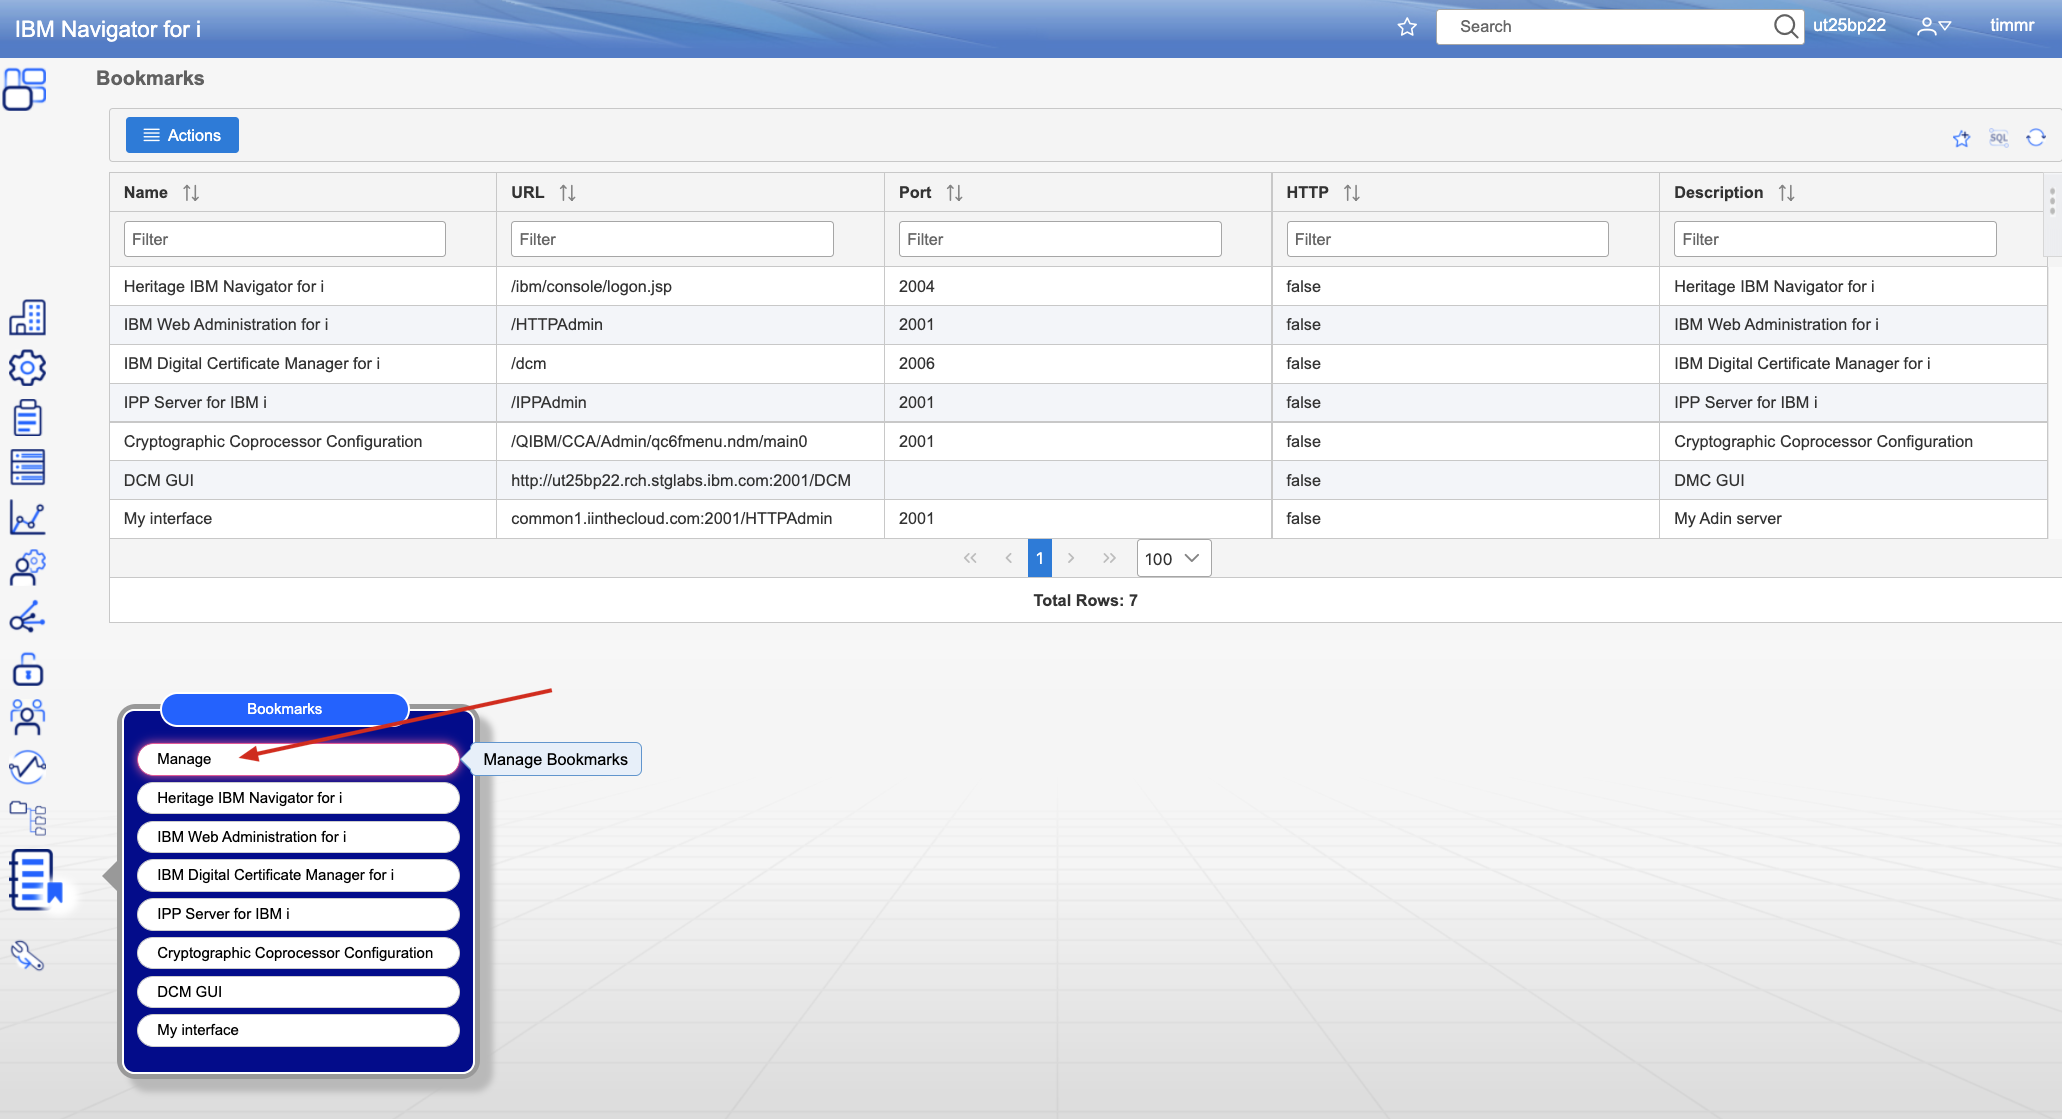Open IPP Server for IBM i bookmark in popup
The image size is (2062, 1119).
298,914
